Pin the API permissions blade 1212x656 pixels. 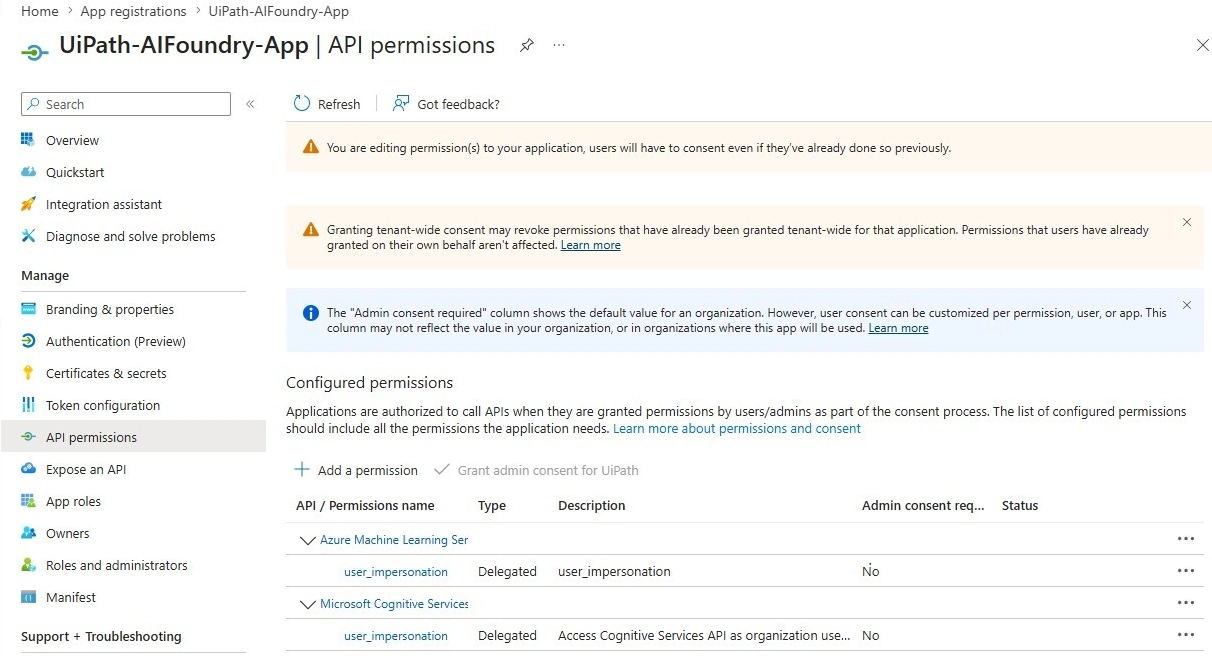[x=526, y=46]
